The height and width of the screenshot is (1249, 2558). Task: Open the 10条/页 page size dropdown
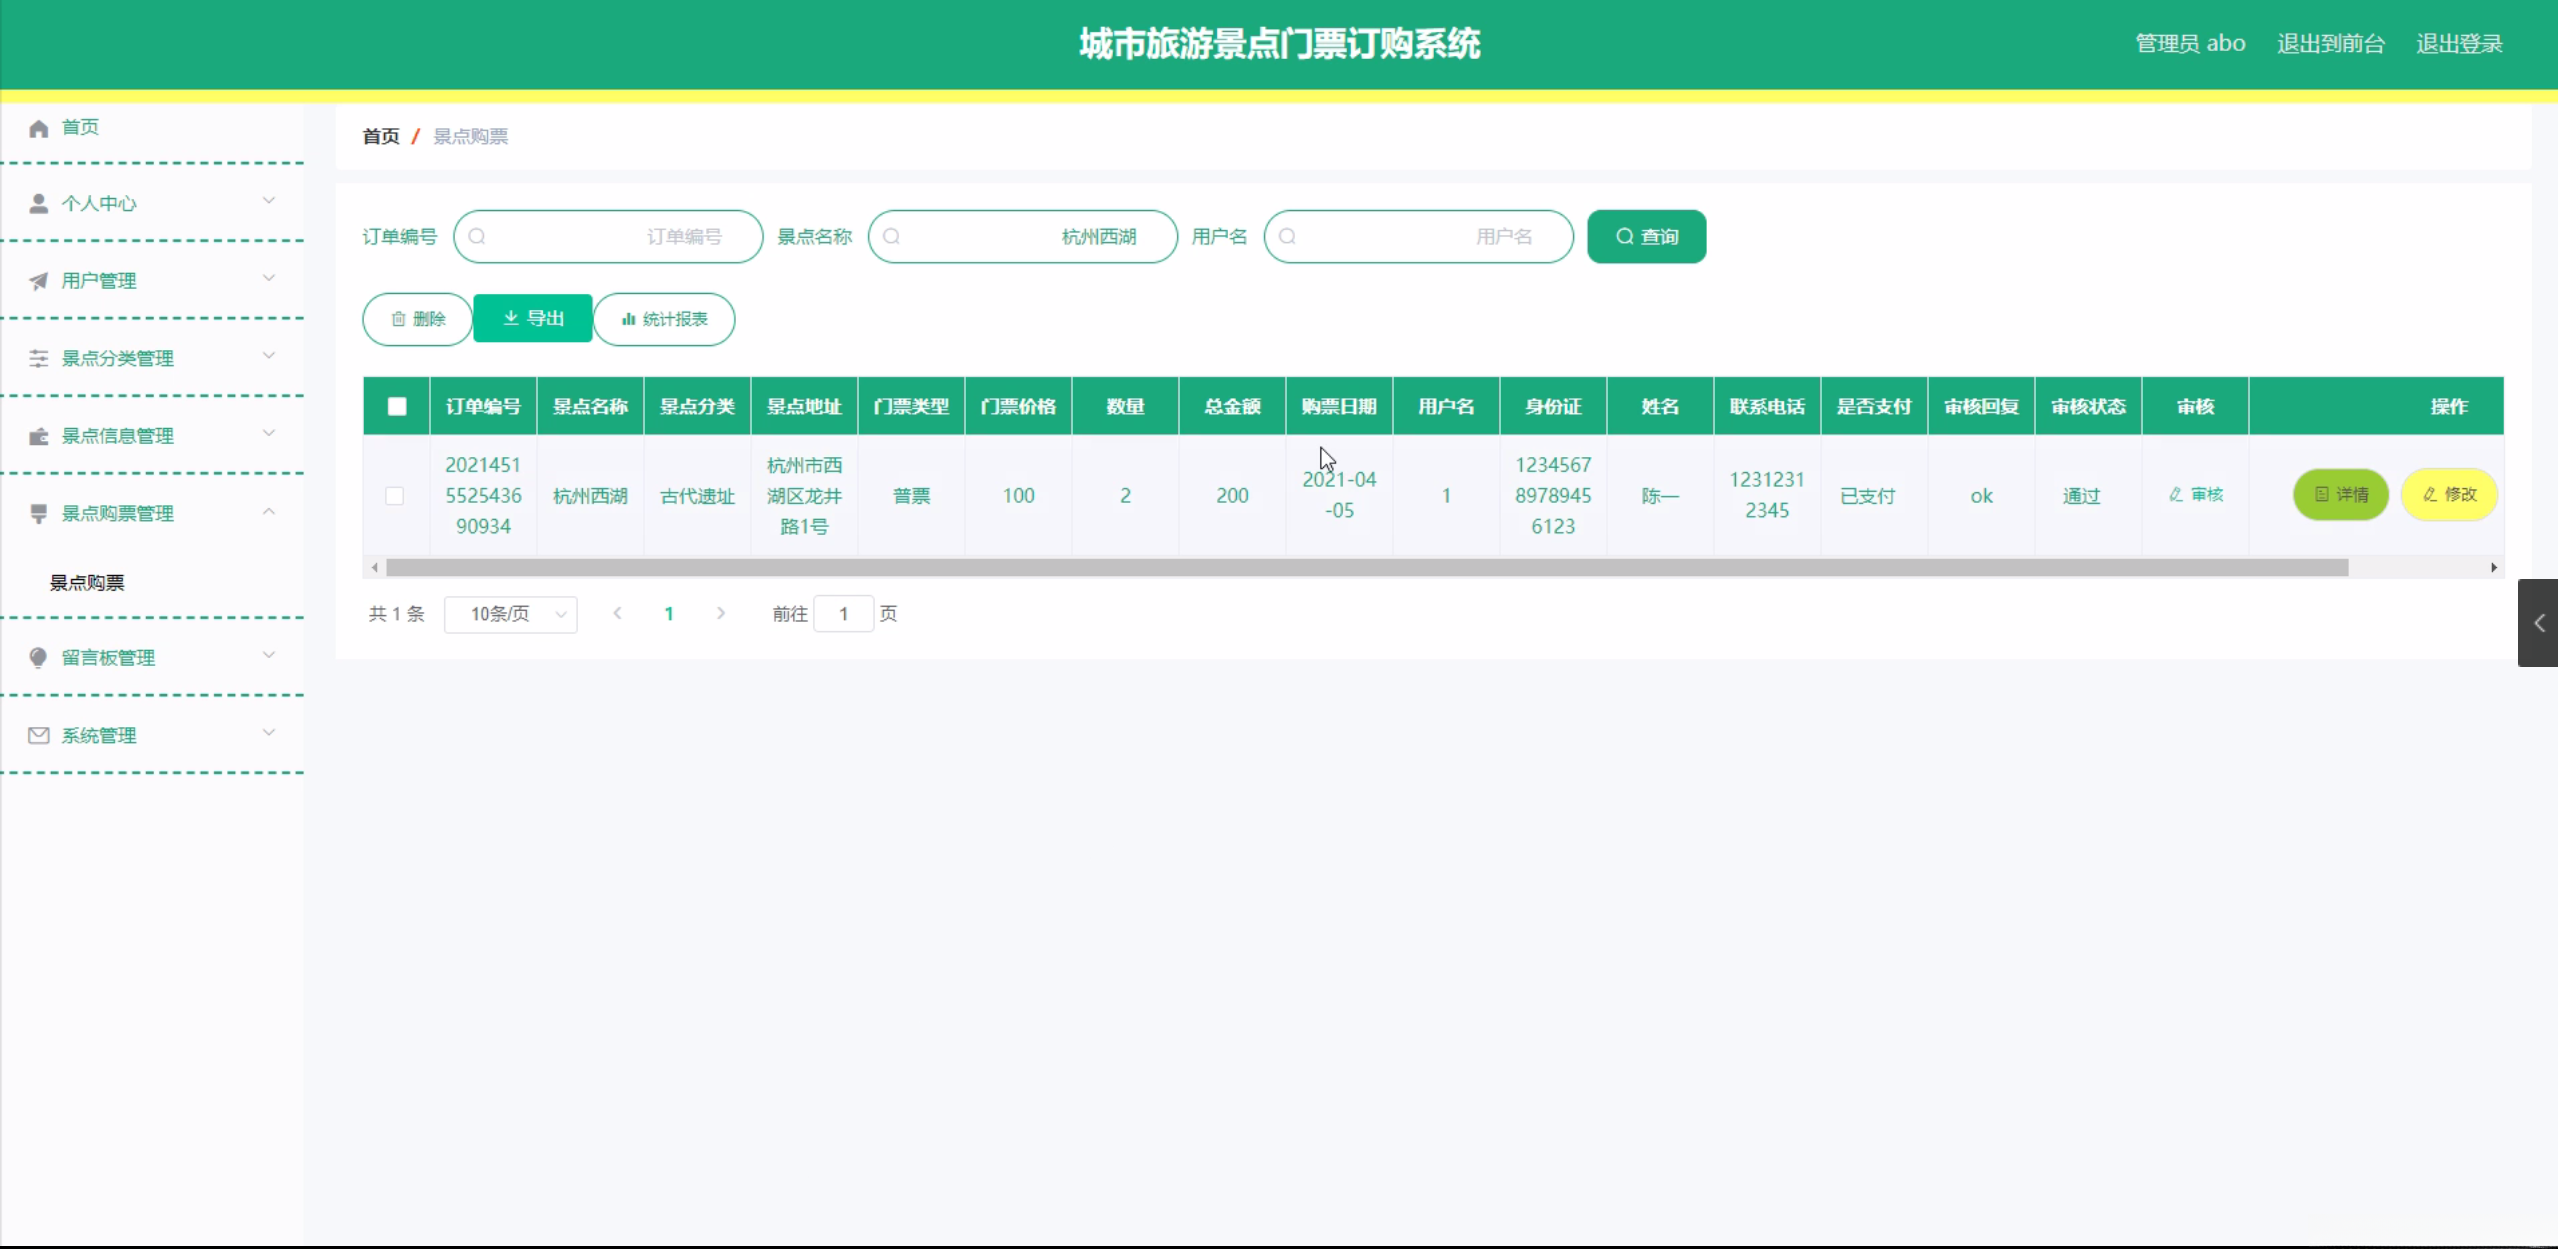[x=511, y=614]
